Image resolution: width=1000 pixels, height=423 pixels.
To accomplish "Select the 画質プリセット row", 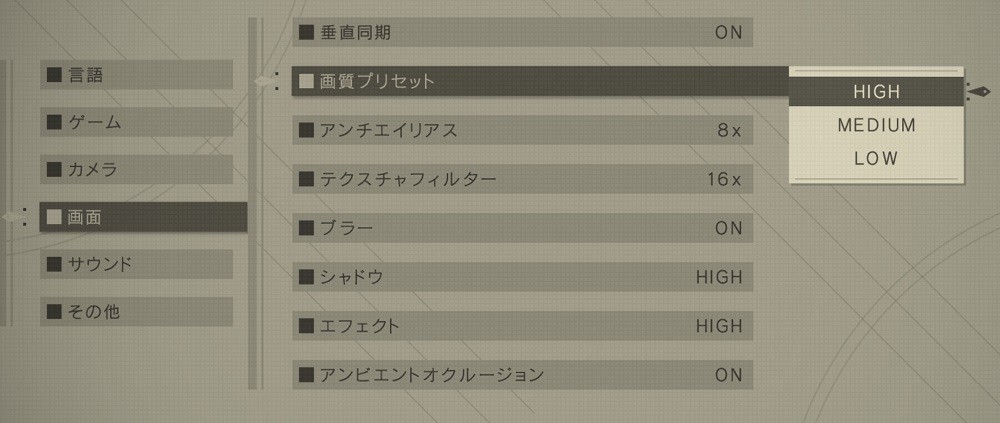I will tap(540, 82).
